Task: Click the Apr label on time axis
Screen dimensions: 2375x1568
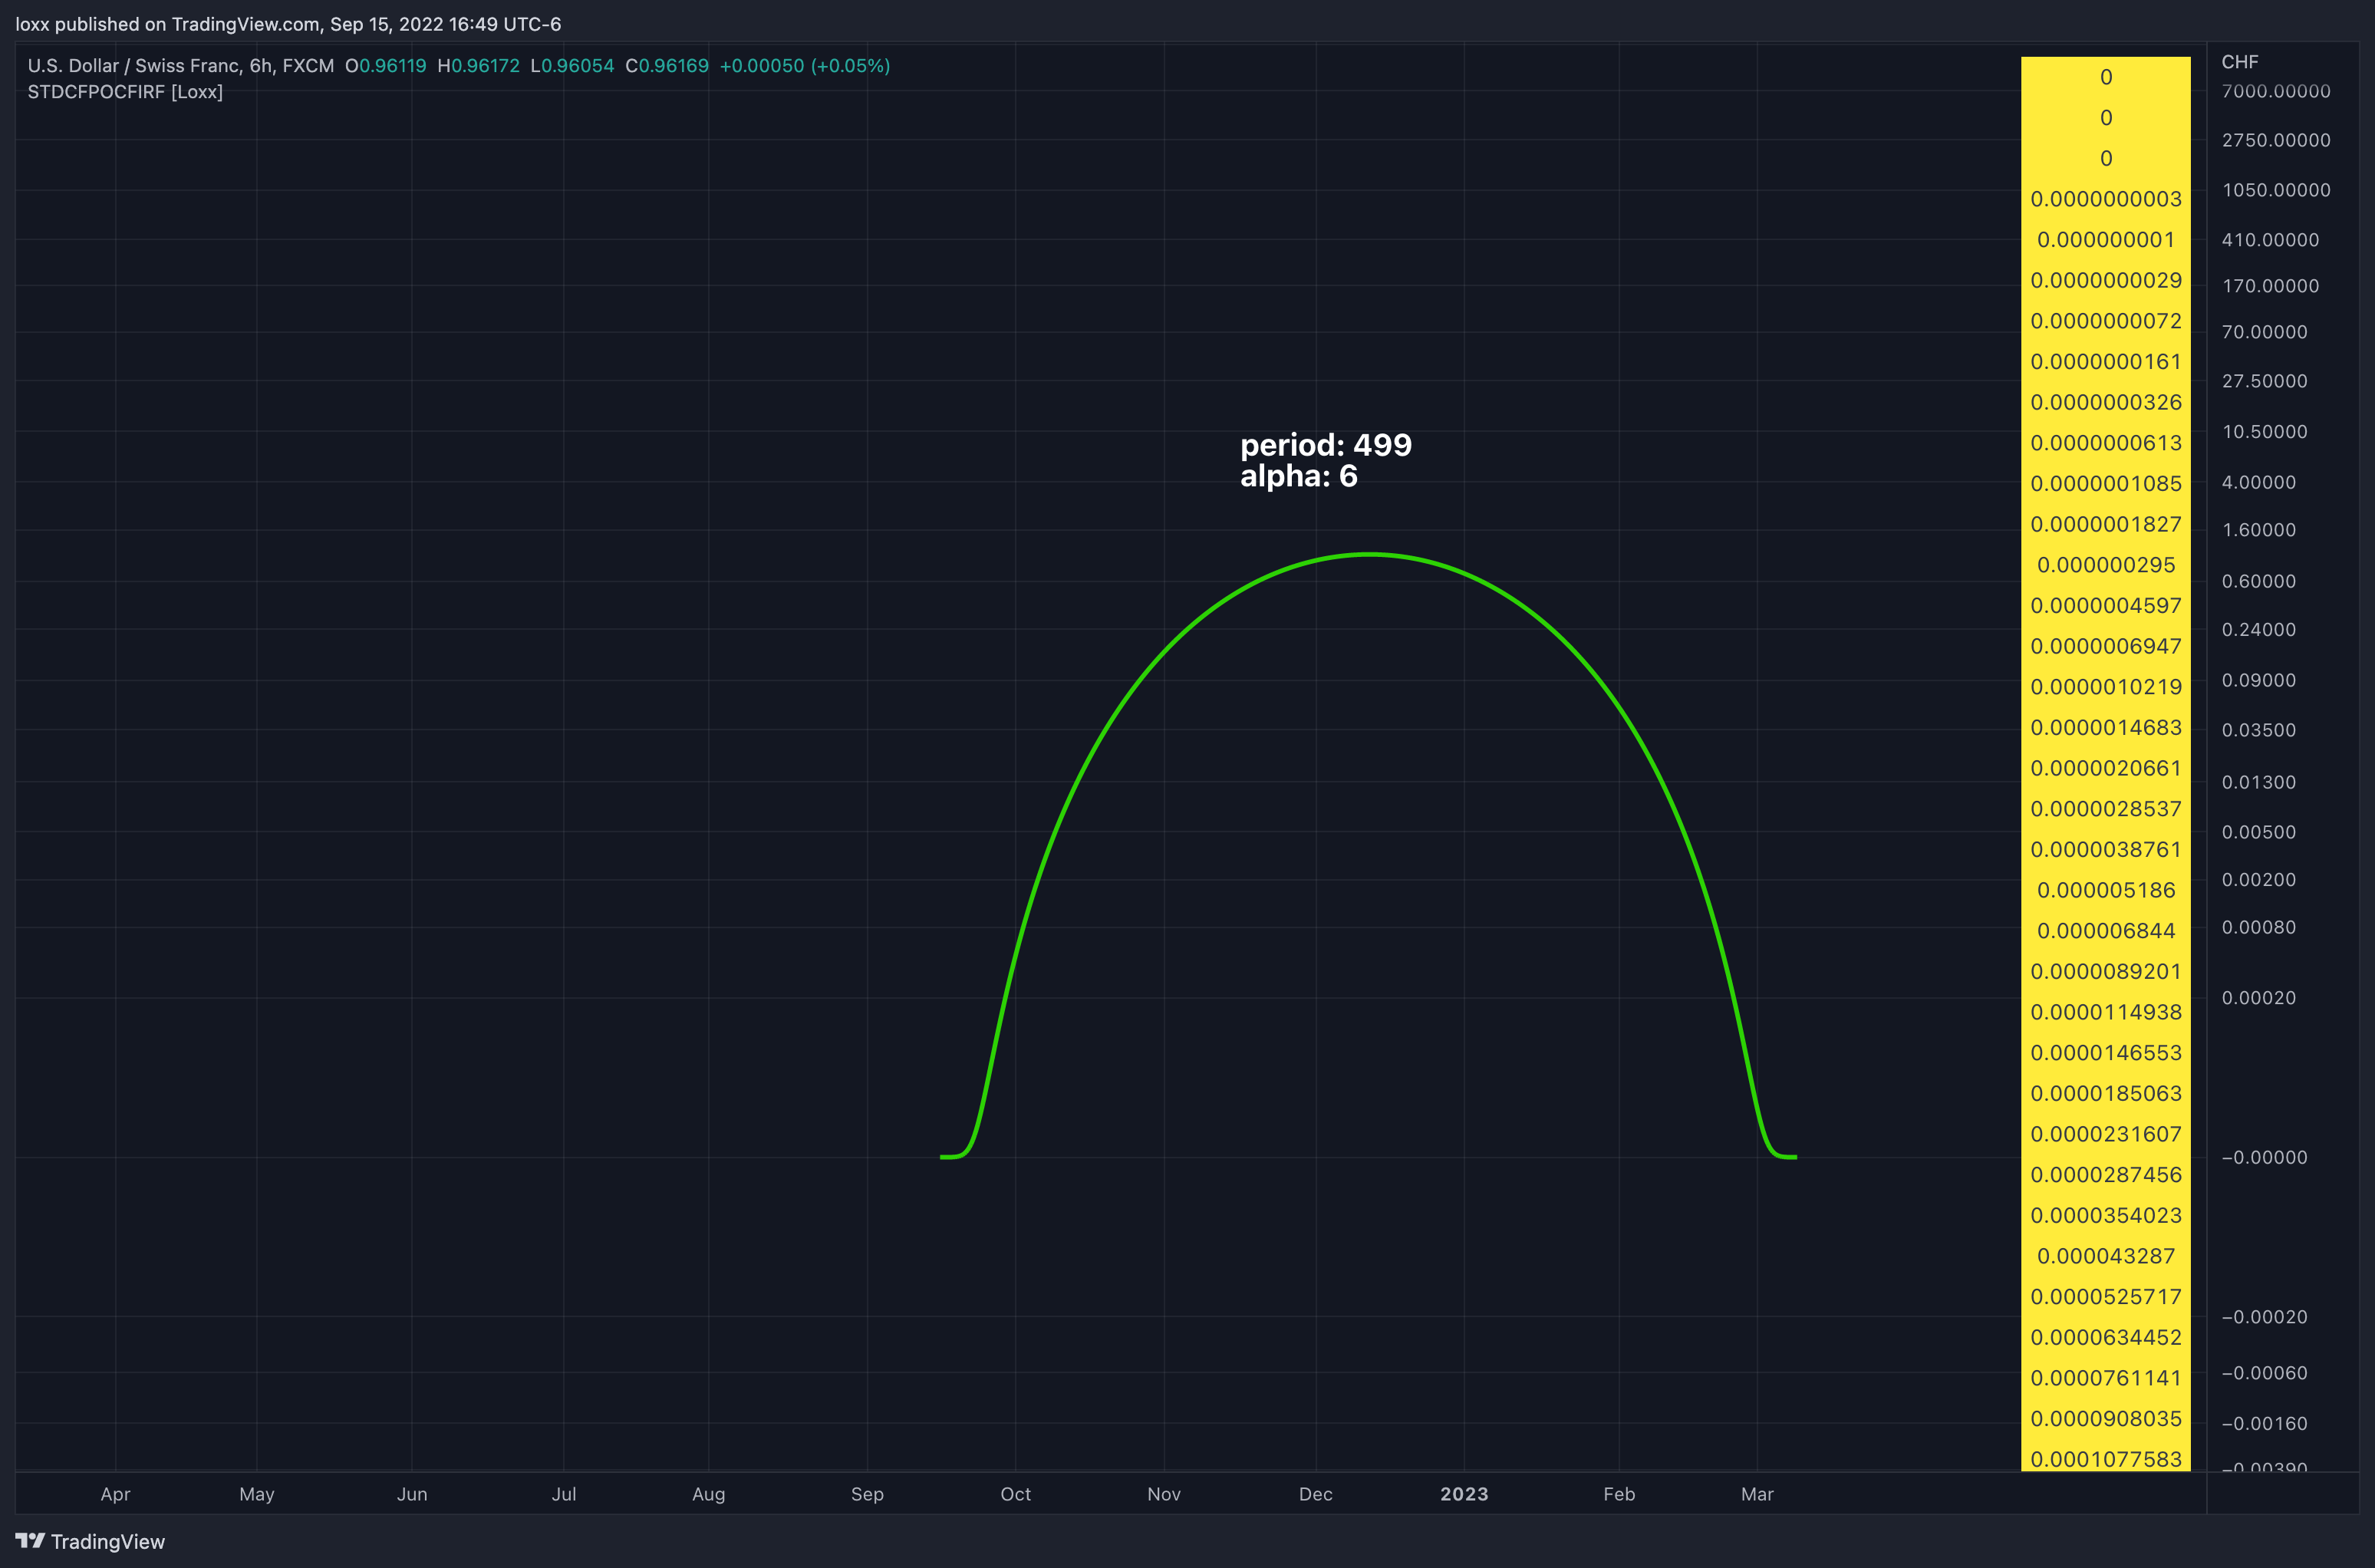Action: coord(116,1494)
